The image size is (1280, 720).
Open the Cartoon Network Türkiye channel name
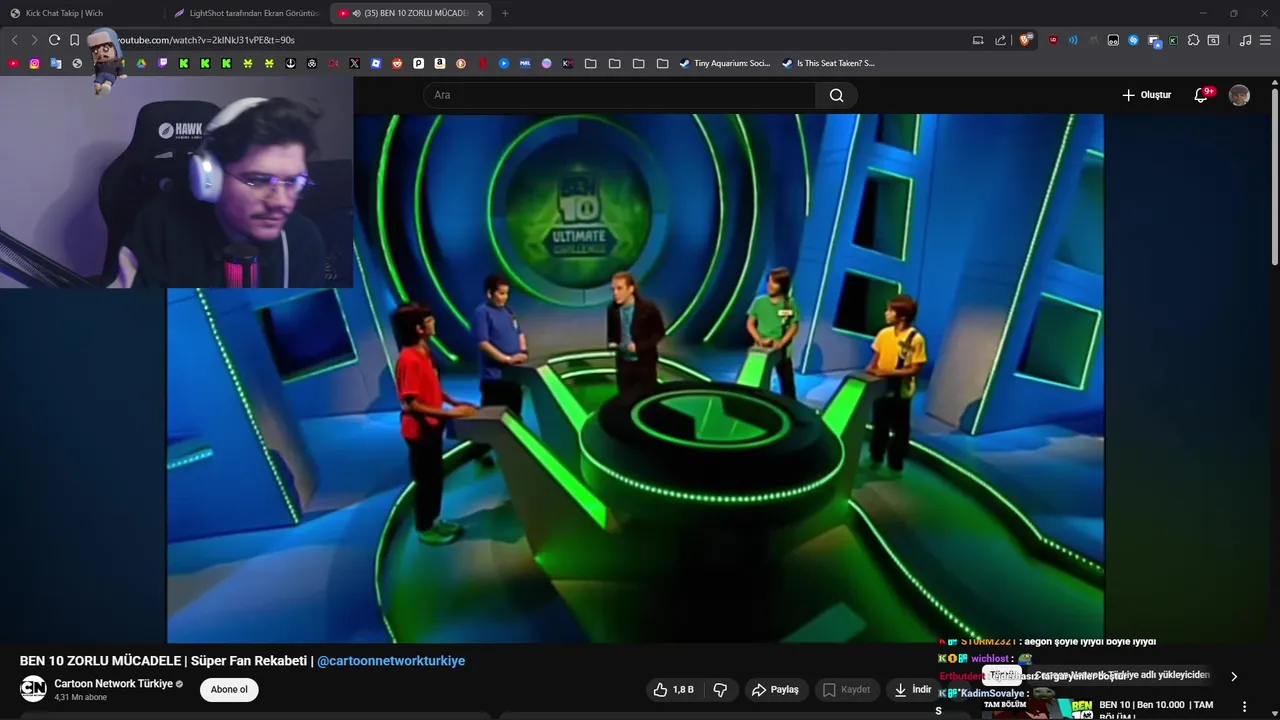tap(113, 684)
